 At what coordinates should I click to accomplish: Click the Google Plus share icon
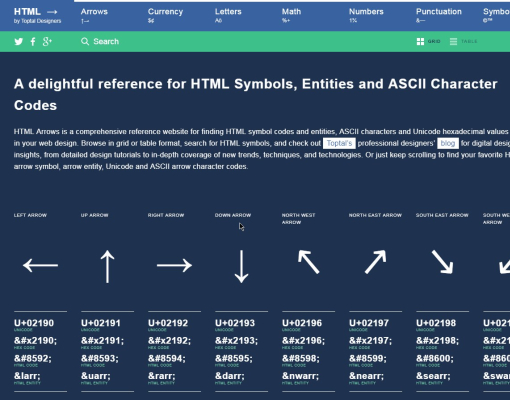click(47, 42)
